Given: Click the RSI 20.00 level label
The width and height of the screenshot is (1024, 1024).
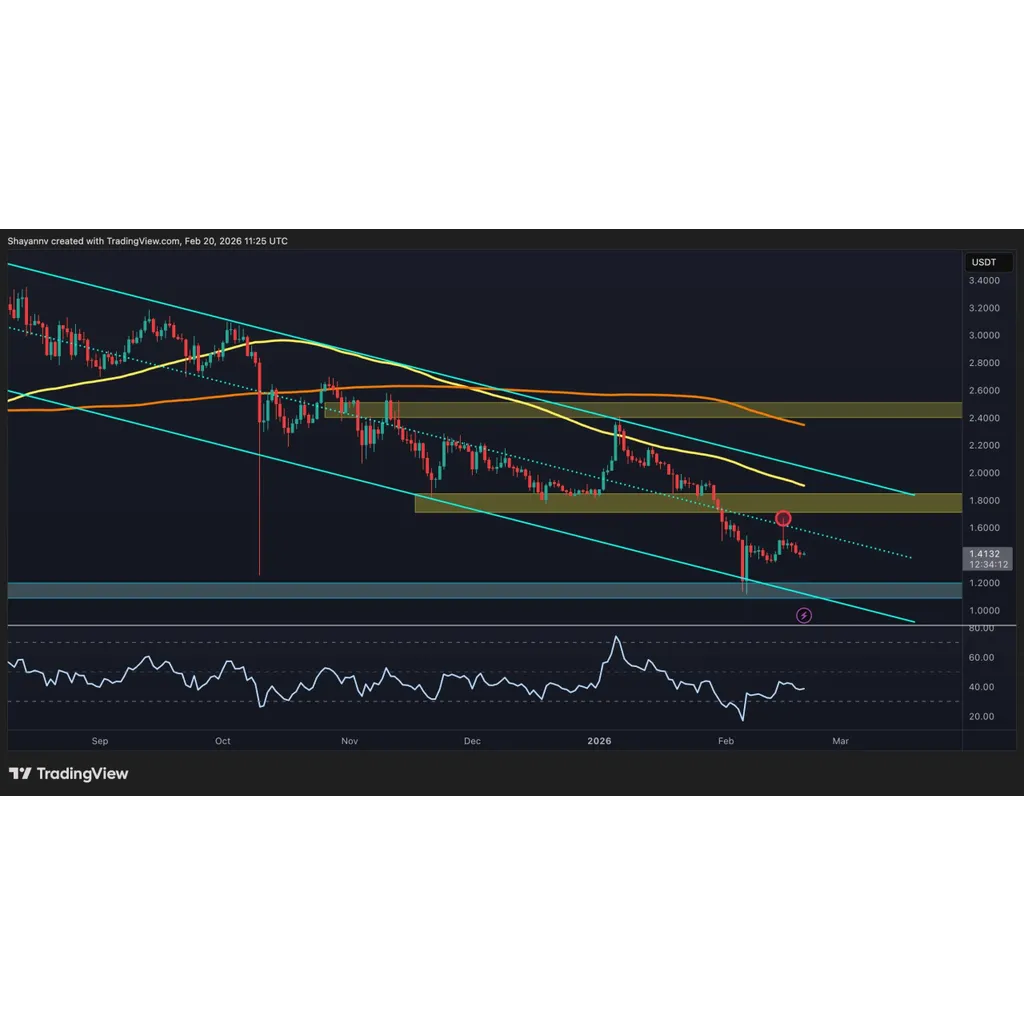Looking at the screenshot, I should click(981, 716).
